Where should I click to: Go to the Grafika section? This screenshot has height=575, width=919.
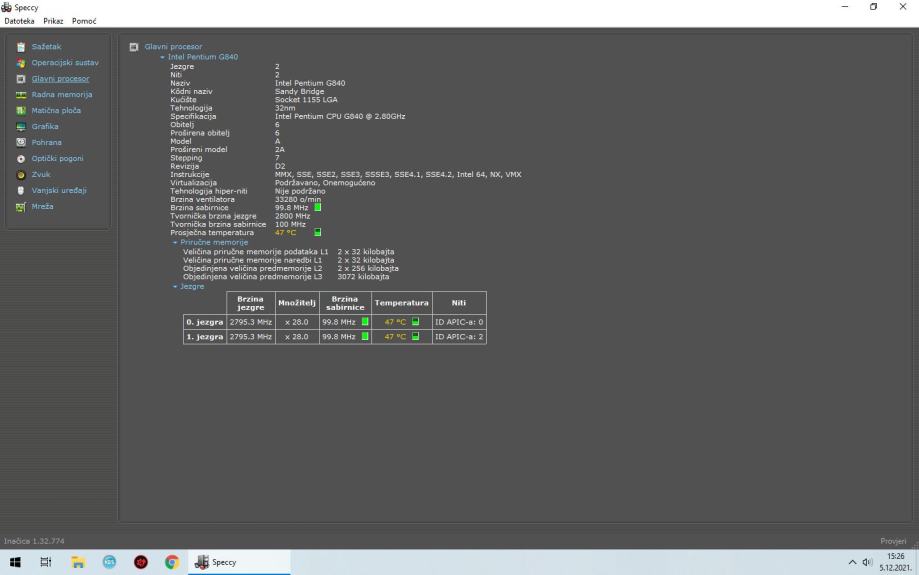[x=45, y=127]
